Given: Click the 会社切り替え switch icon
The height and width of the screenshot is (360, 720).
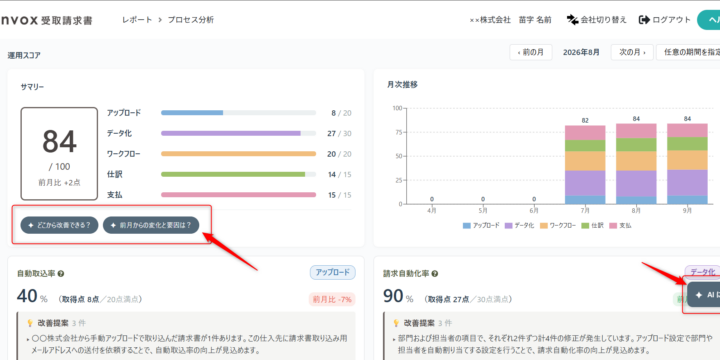Looking at the screenshot, I should tap(572, 20).
